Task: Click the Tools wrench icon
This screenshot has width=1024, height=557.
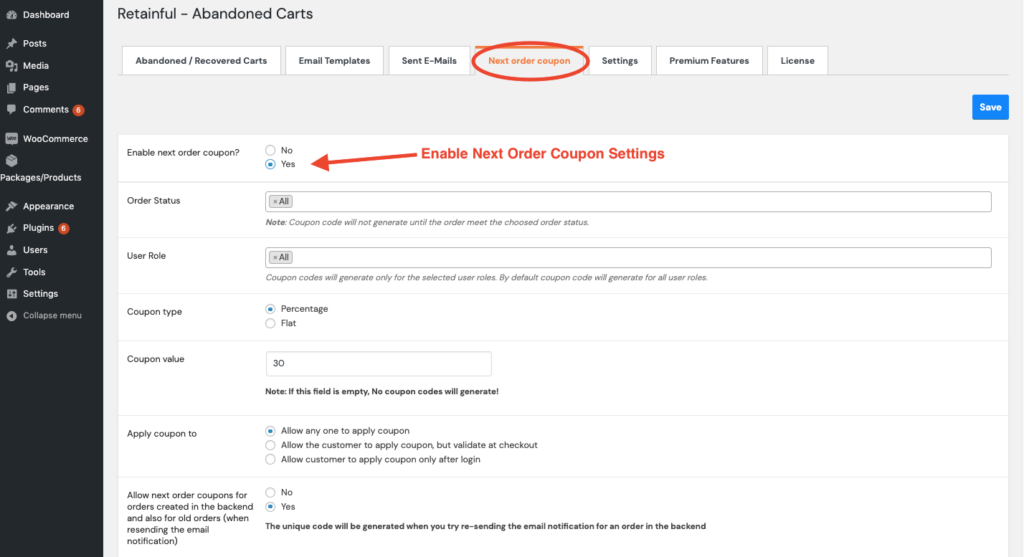Action: pyautogui.click(x=11, y=272)
